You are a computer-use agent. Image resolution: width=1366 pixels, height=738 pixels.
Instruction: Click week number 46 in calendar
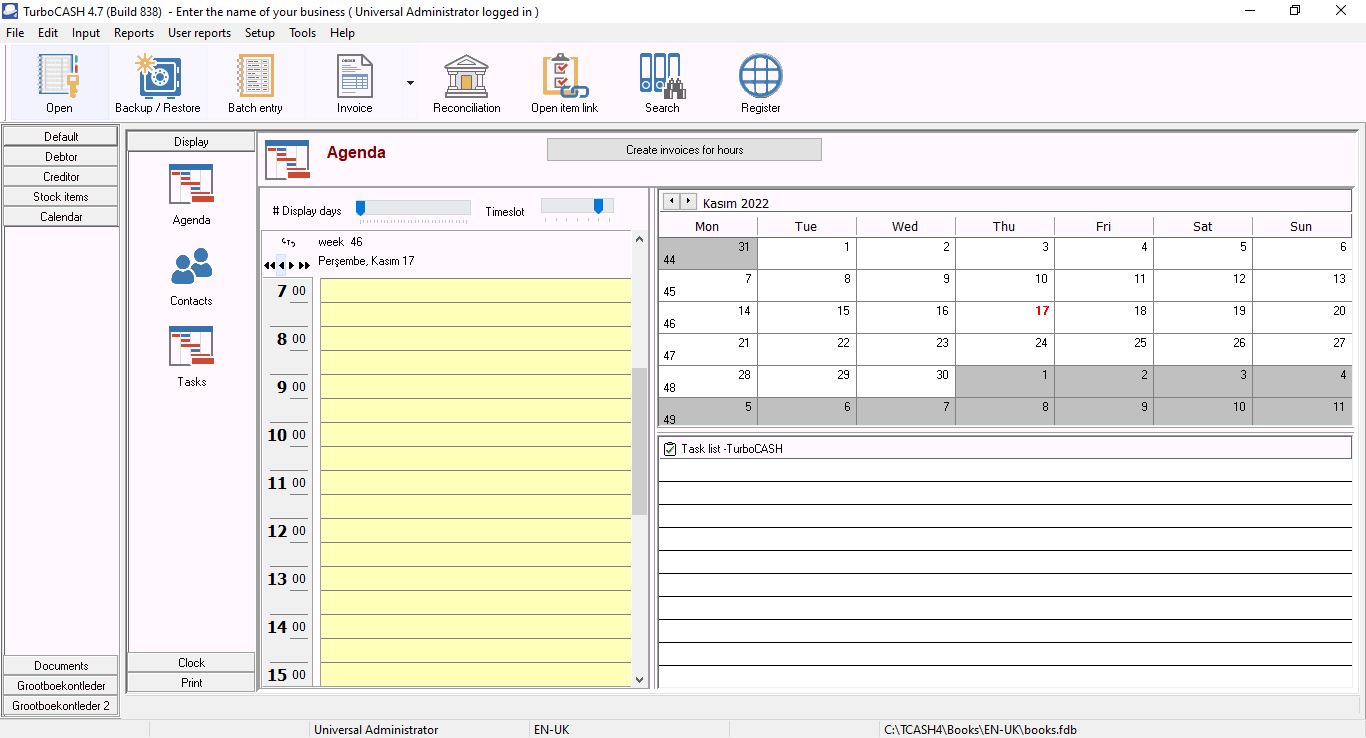[x=669, y=325]
